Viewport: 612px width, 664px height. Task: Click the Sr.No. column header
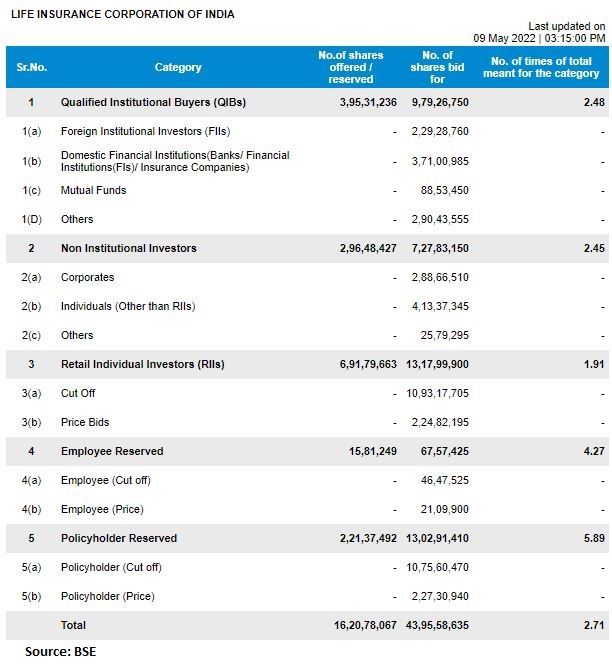click(31, 67)
